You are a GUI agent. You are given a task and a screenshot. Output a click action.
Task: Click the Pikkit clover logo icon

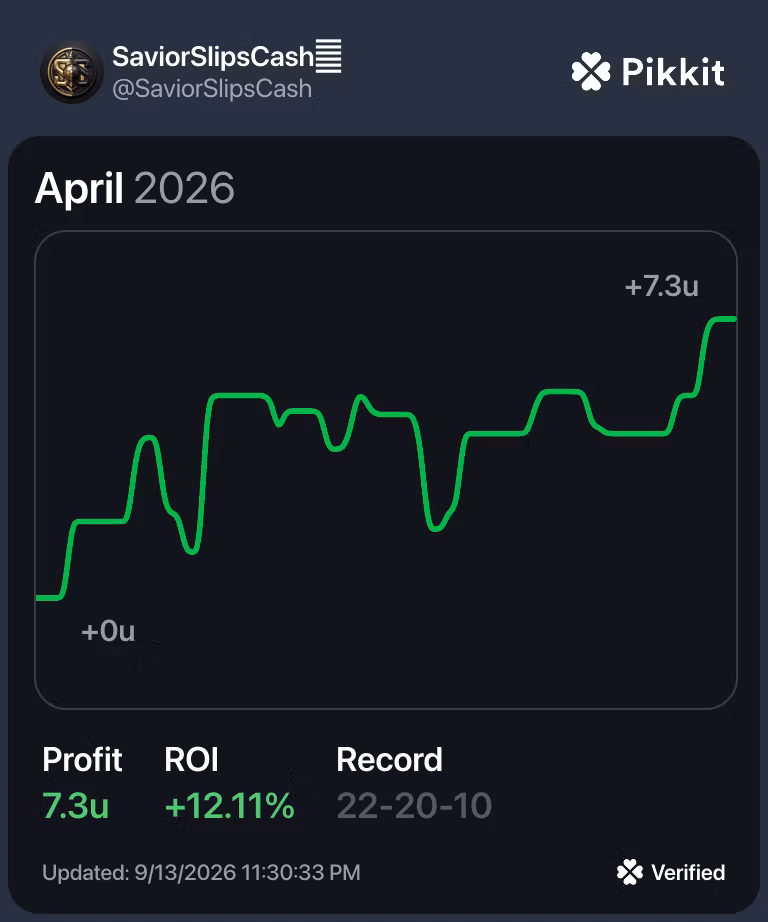tap(591, 72)
